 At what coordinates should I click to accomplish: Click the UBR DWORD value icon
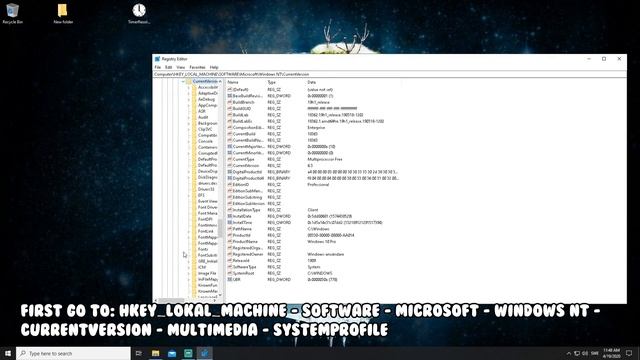pos(229,280)
